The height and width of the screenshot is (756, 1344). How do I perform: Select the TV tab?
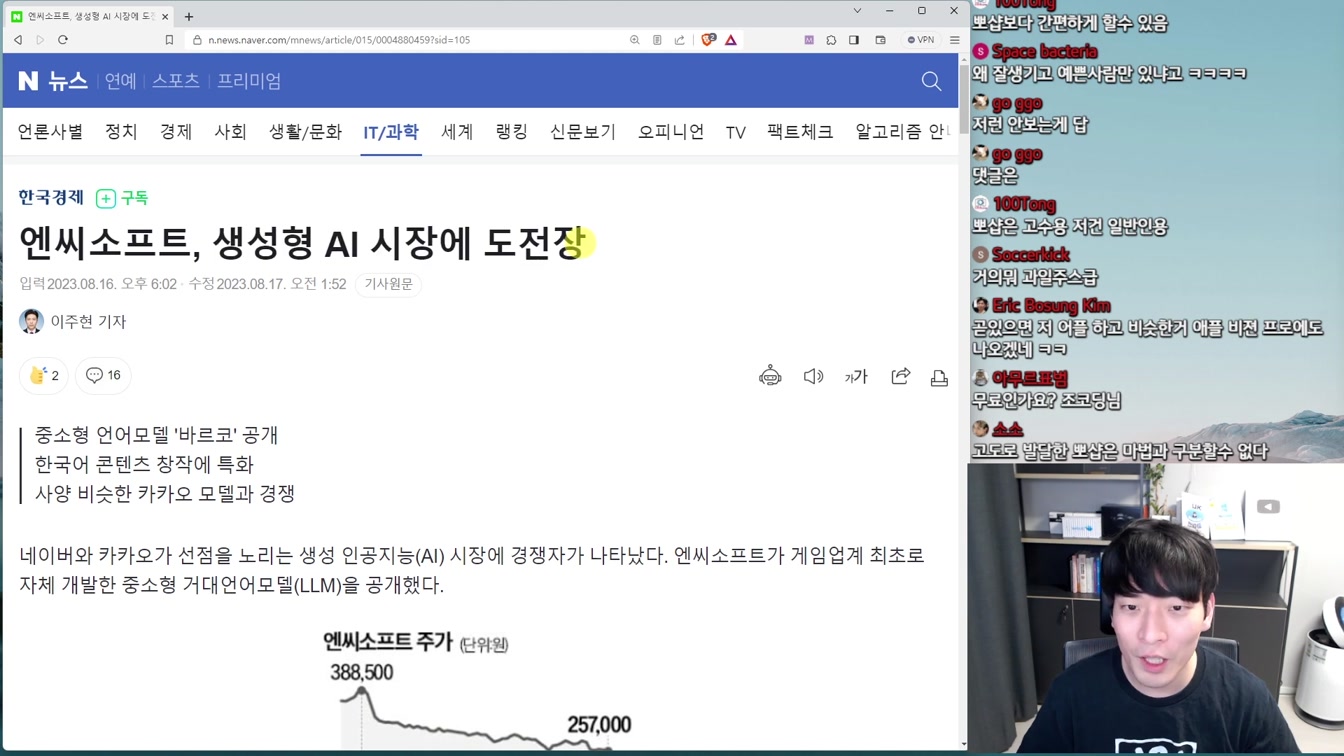[x=736, y=132]
